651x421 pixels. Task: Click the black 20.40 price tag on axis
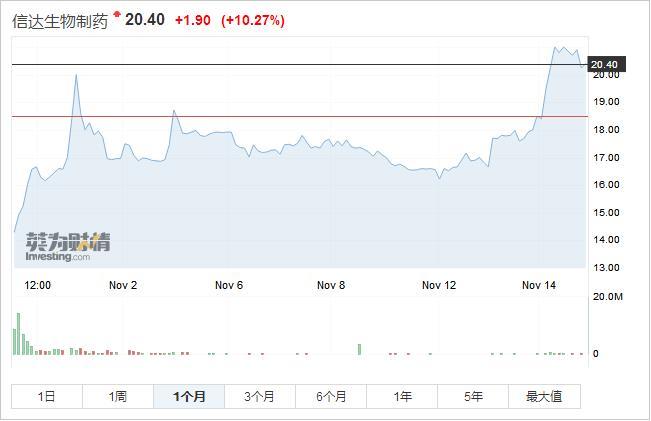(x=605, y=65)
